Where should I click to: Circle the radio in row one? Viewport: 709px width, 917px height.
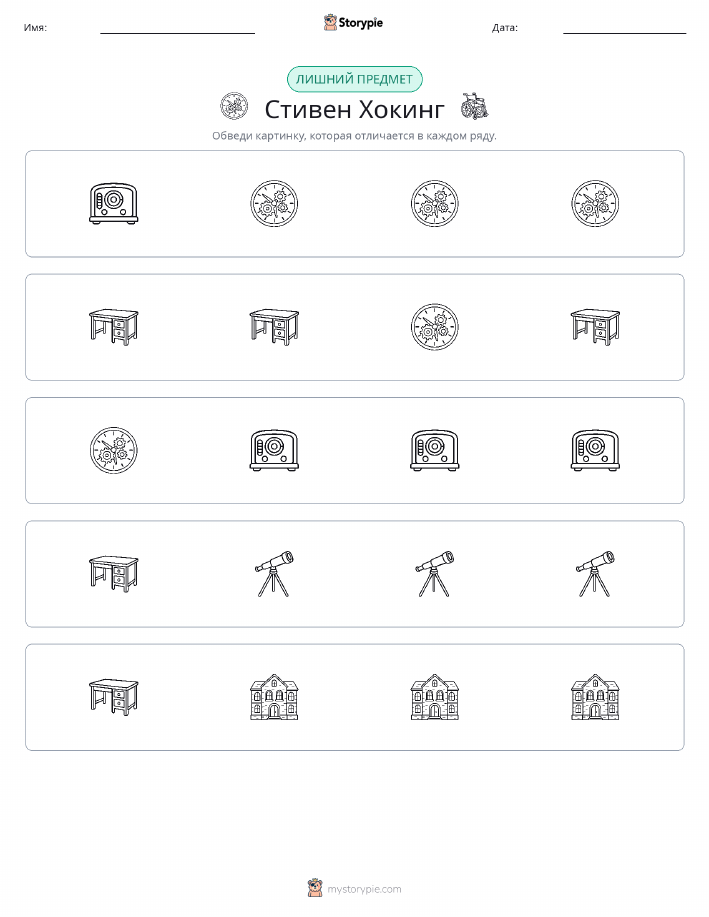coord(113,204)
